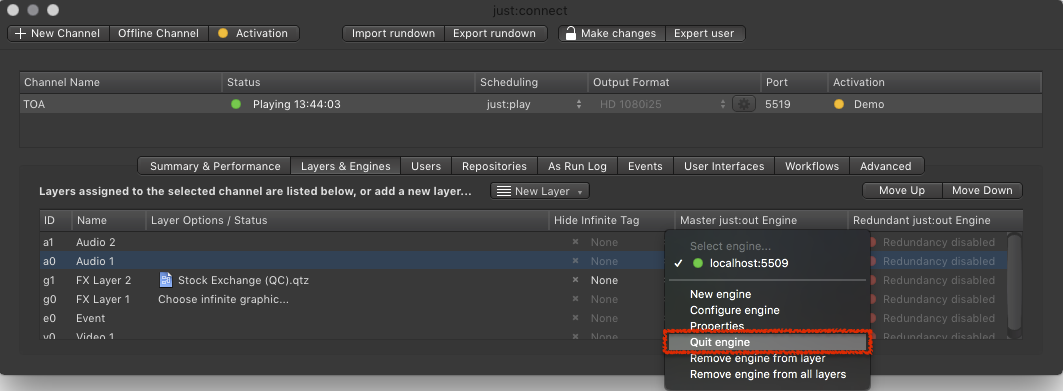
Task: Select the TOA channel row
Action: 531,104
